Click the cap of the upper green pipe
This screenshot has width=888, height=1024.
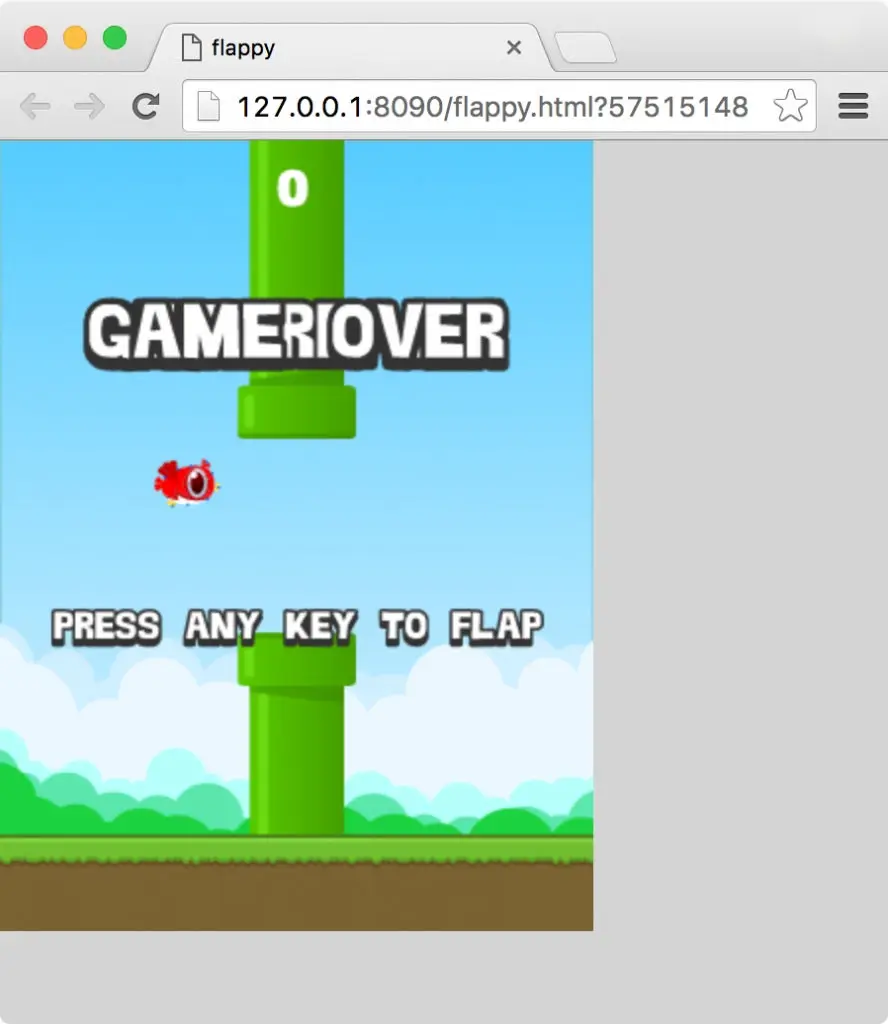297,412
